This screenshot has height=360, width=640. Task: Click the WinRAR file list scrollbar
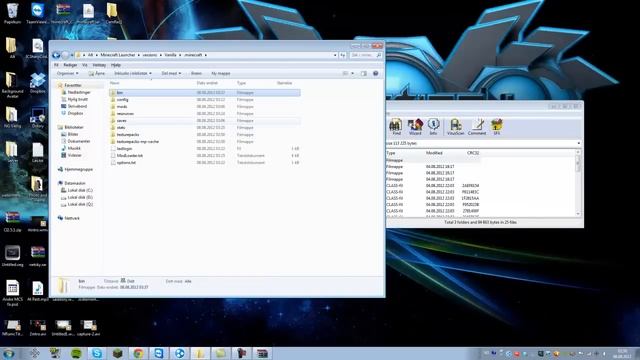[x=578, y=183]
